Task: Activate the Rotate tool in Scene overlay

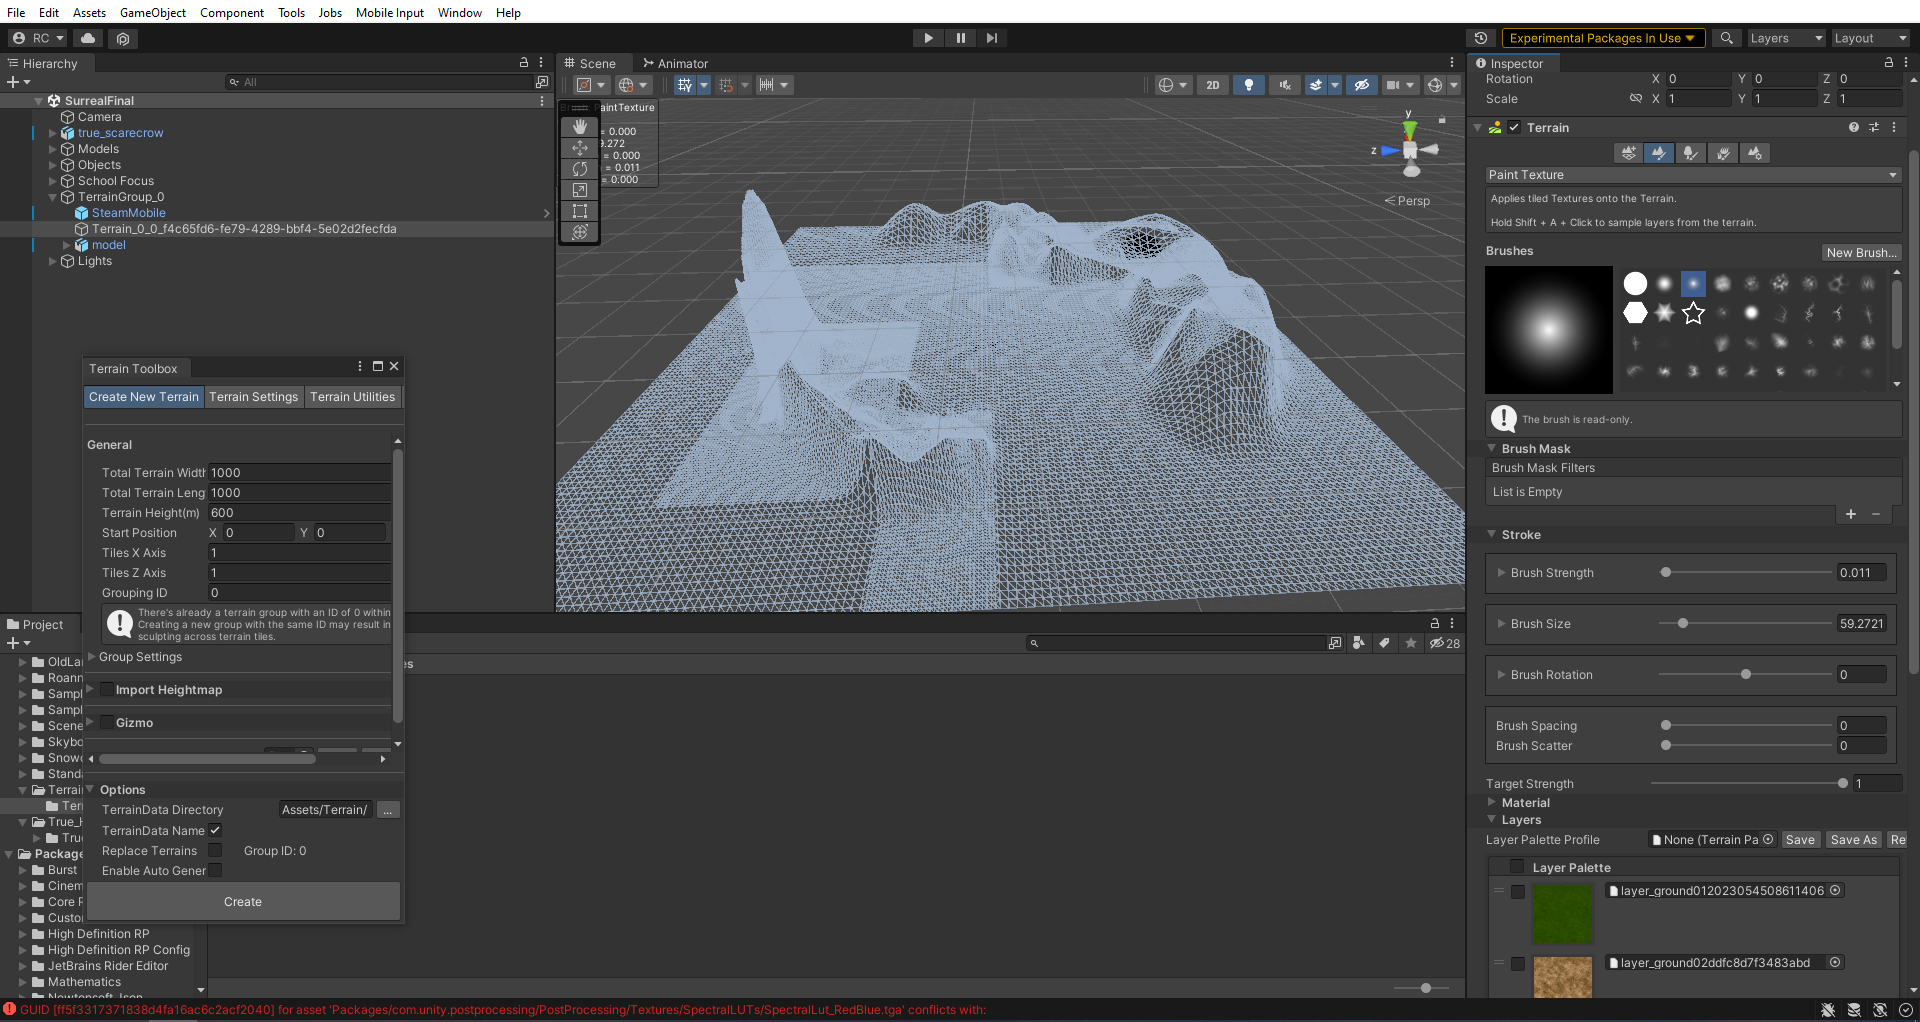Action: point(580,169)
